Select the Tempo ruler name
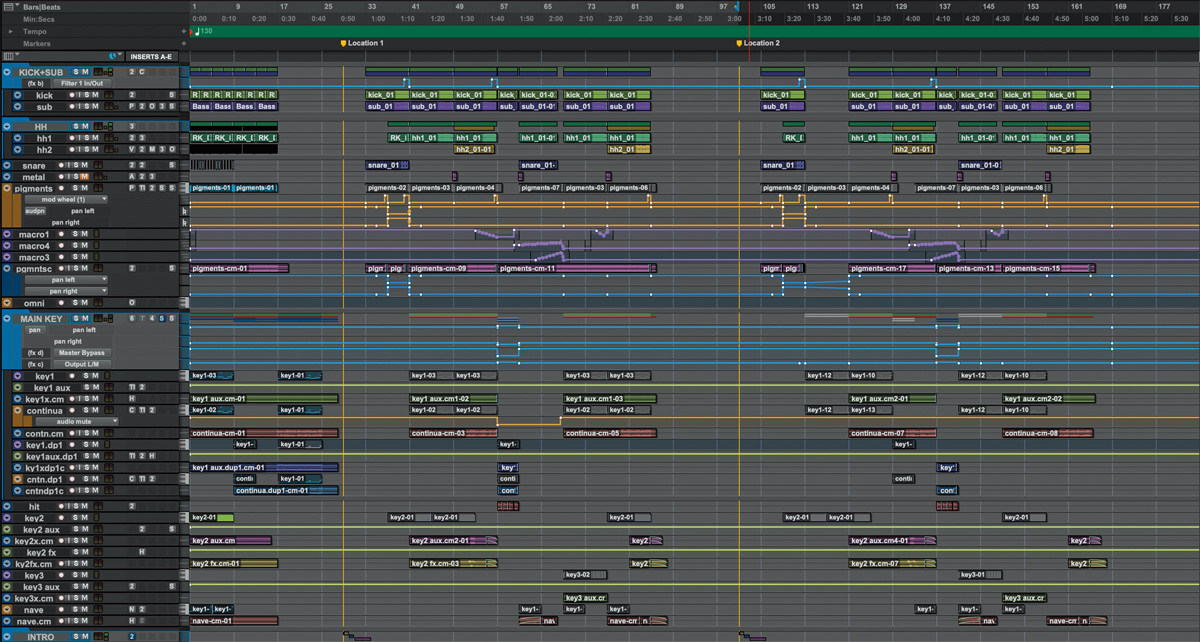 coord(35,31)
